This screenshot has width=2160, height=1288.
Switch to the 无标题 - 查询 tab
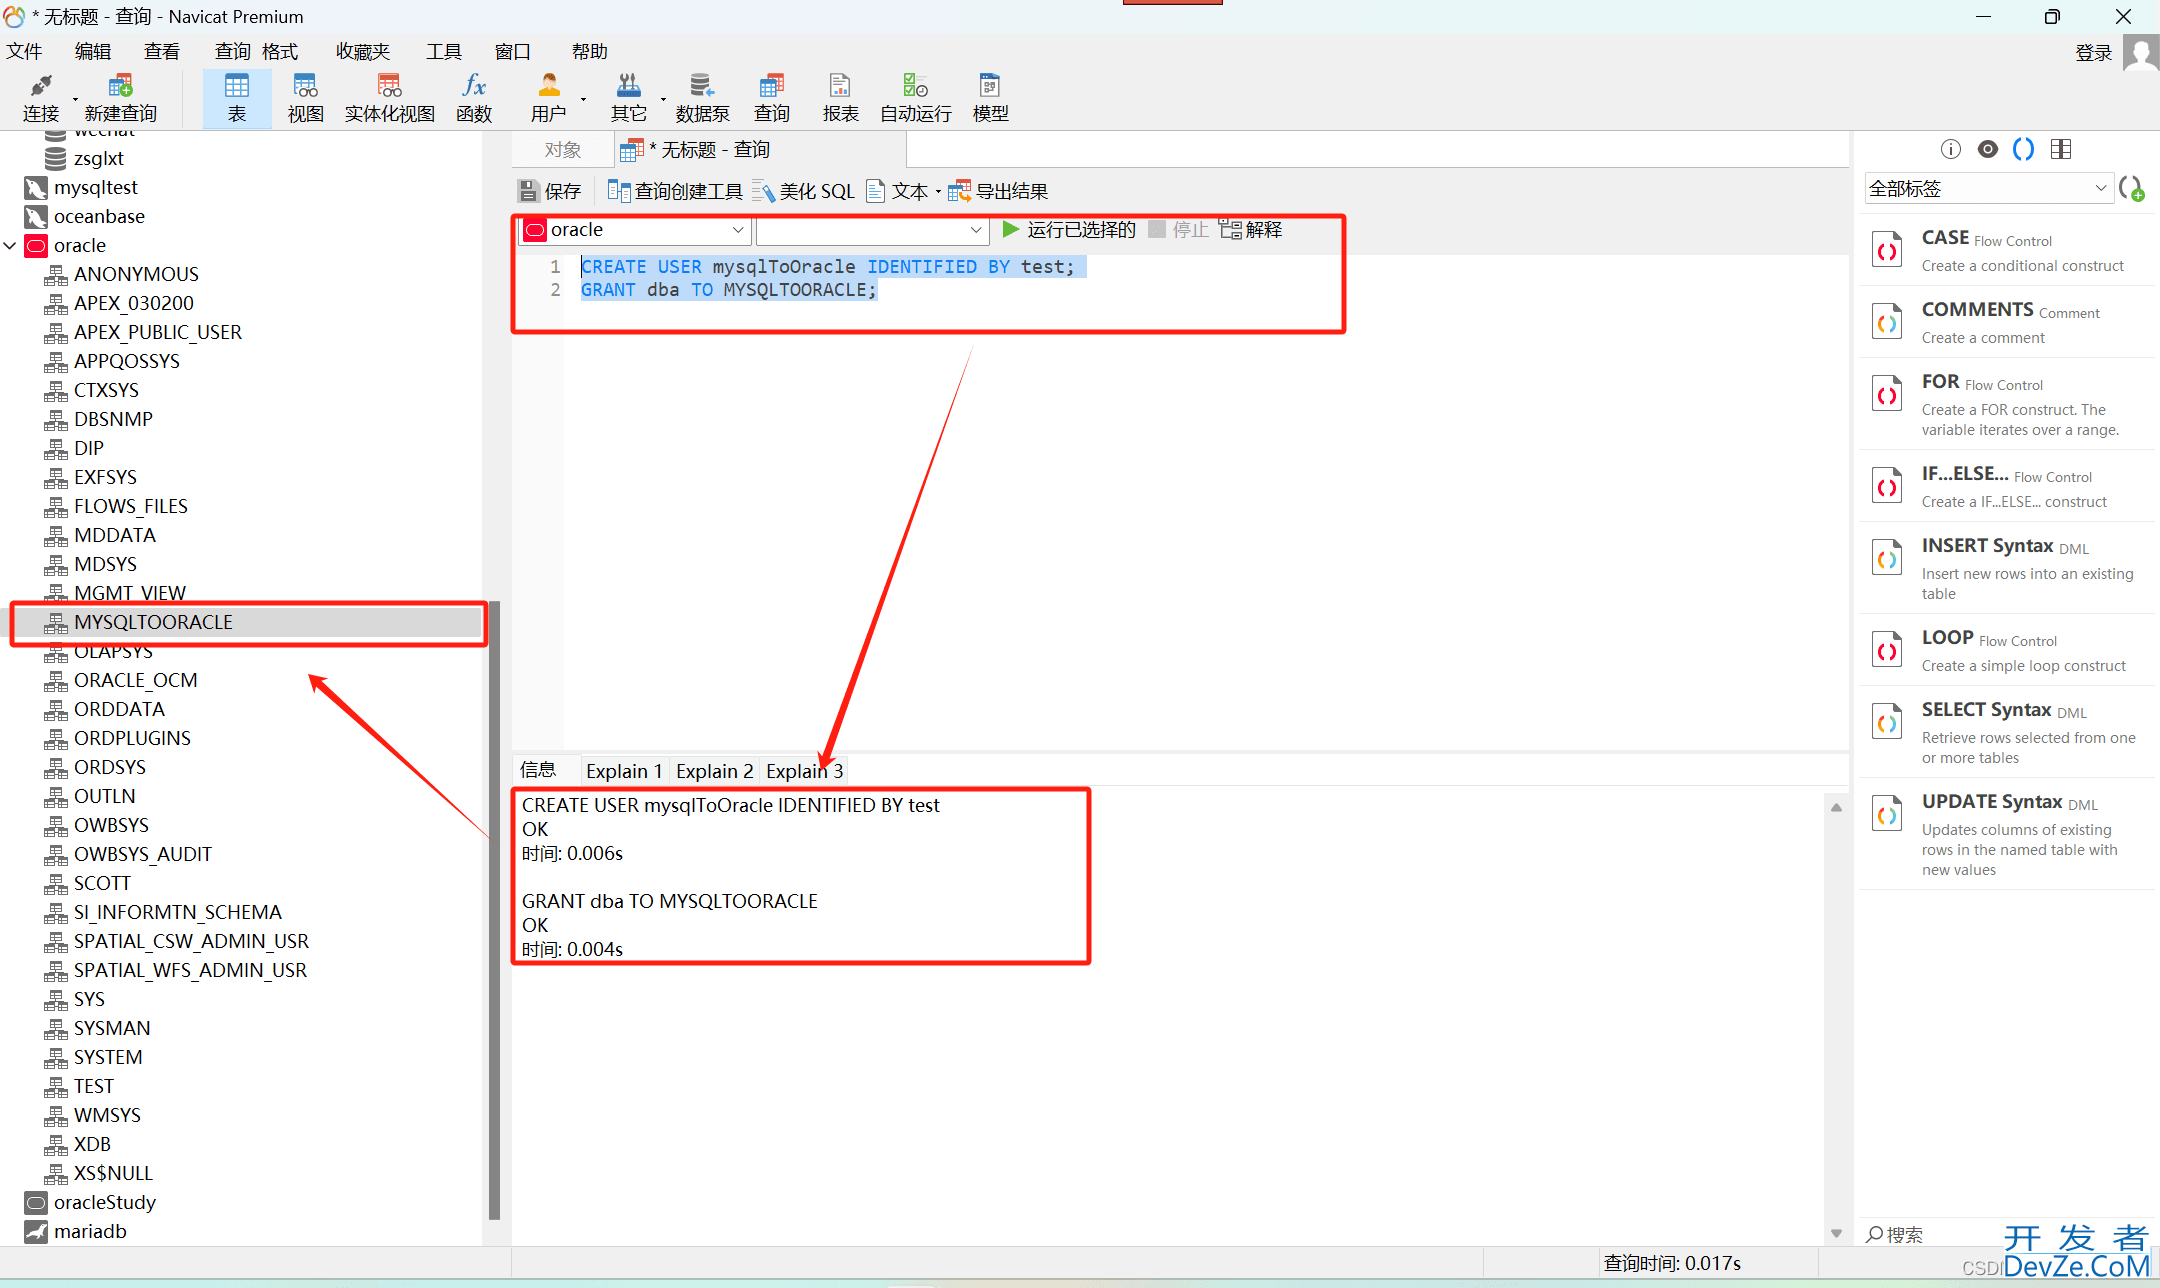760,150
